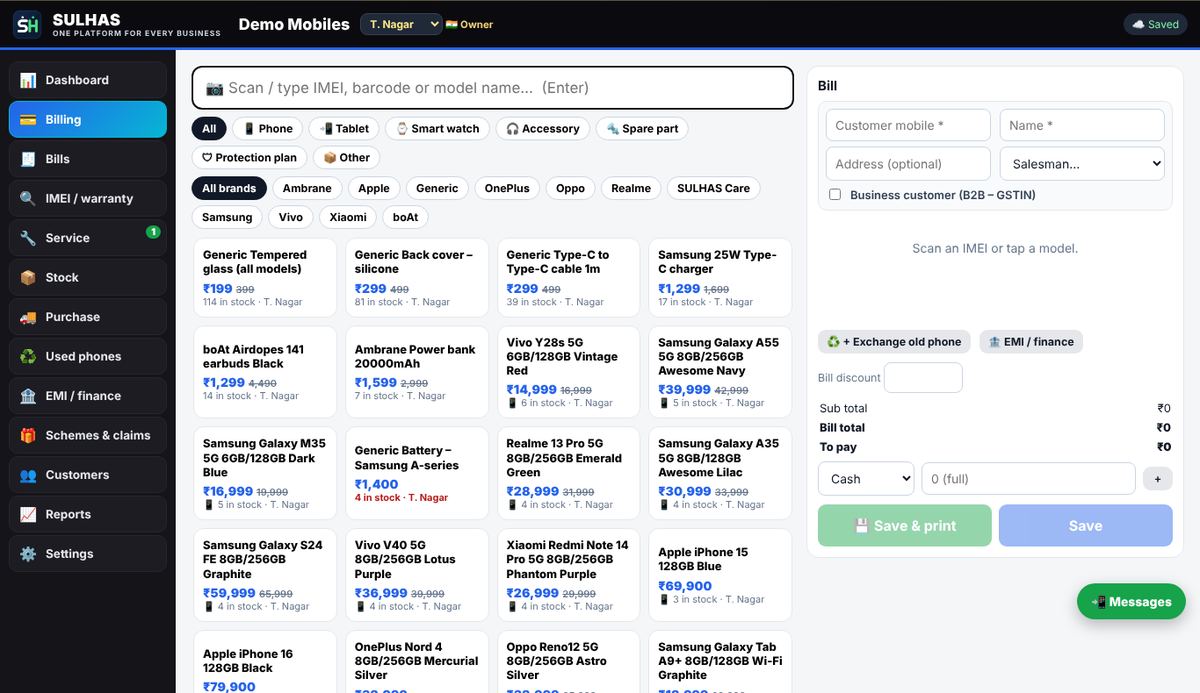Show only SULHAS Care brand items

point(713,188)
